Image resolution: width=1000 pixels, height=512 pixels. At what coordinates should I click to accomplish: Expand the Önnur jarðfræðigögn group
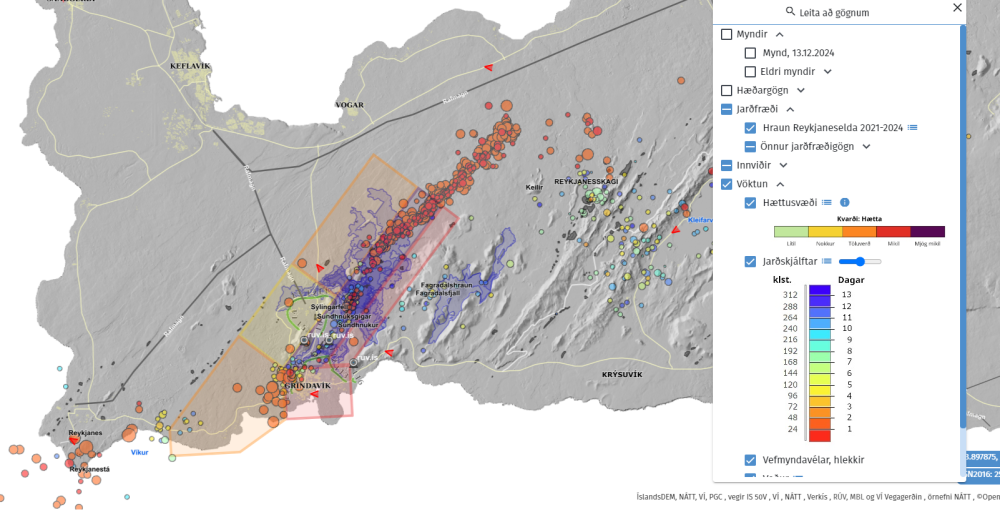(x=866, y=146)
